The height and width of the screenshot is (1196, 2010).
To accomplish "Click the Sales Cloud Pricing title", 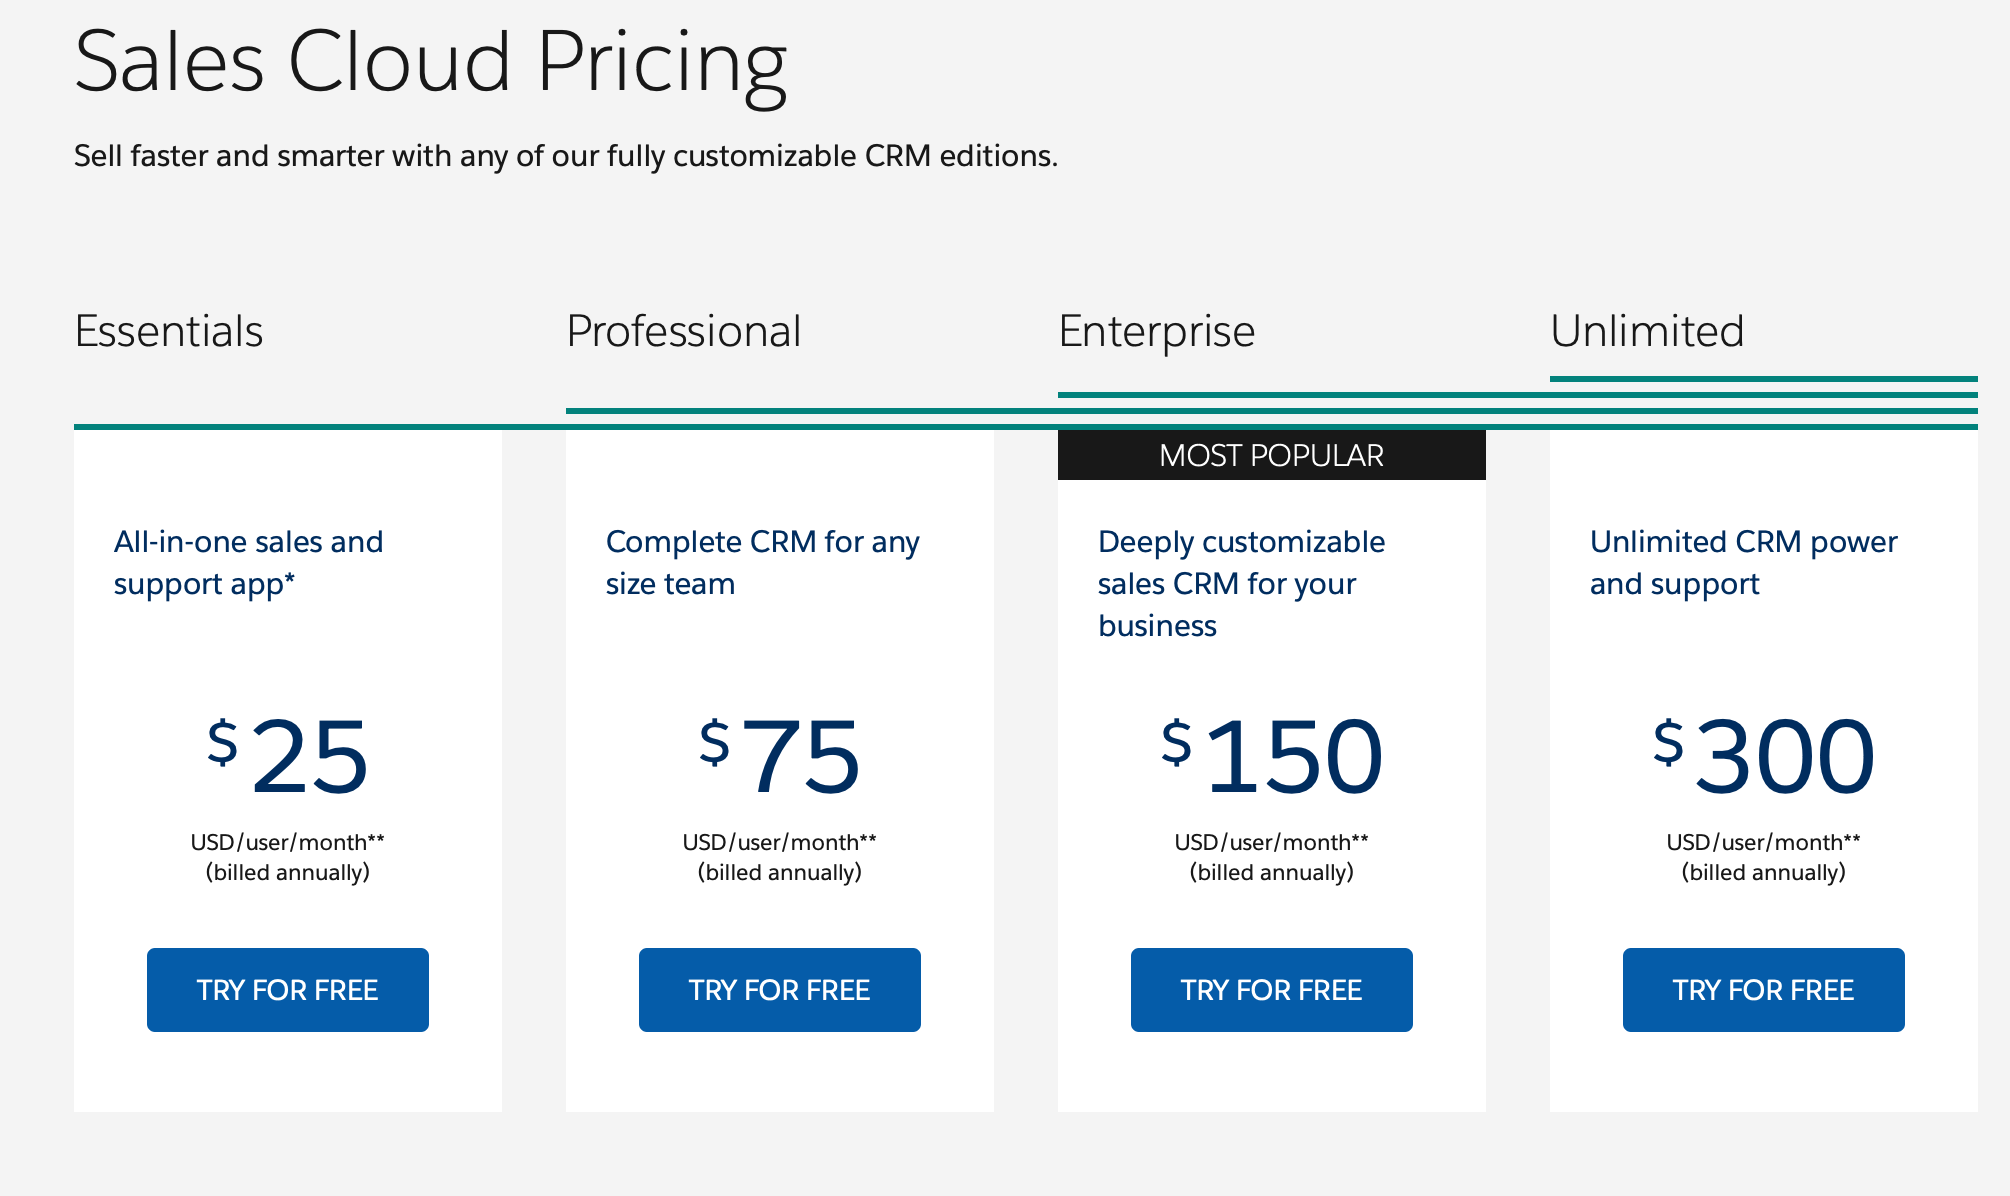I will tap(431, 62).
